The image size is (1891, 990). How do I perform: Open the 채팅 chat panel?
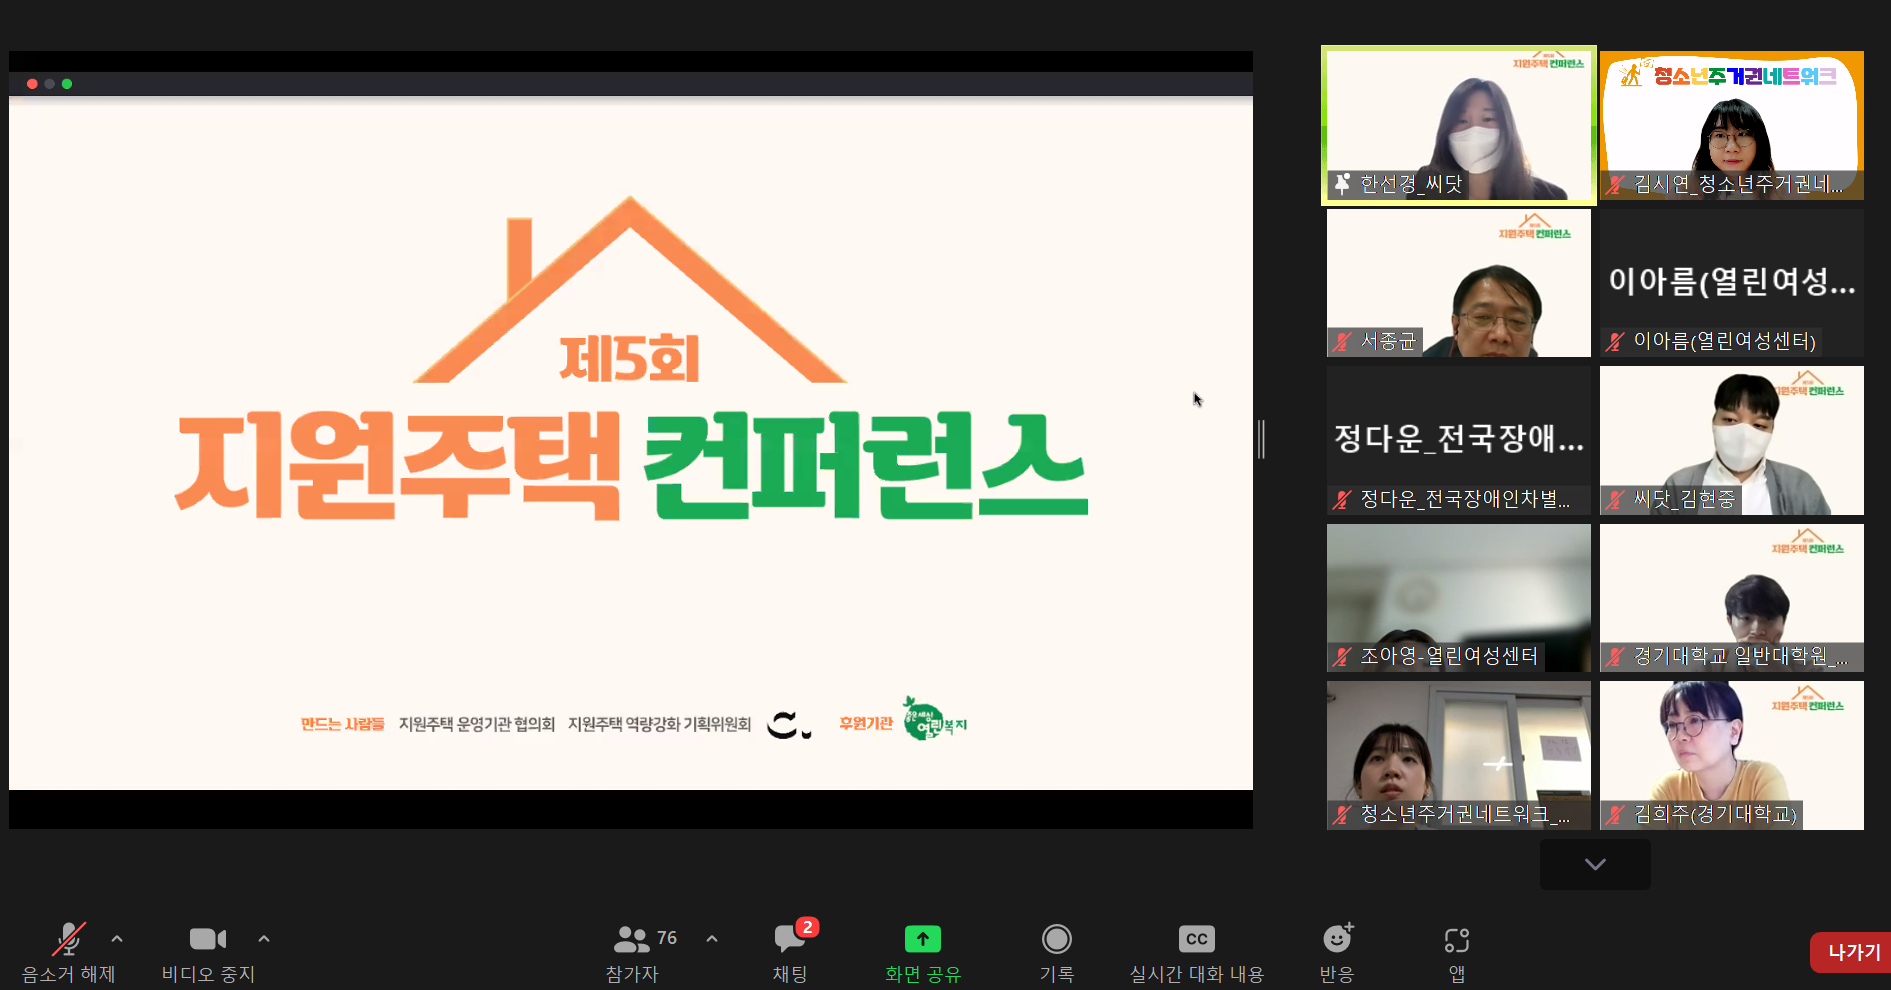790,952
